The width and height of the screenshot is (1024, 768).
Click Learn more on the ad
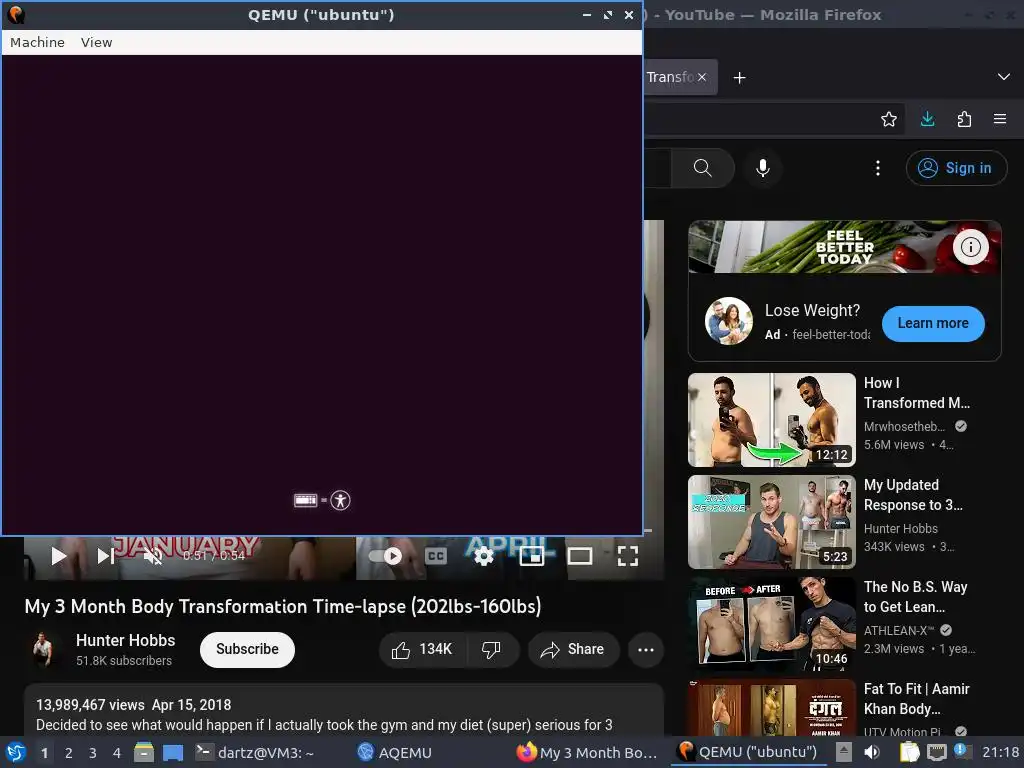click(x=933, y=323)
